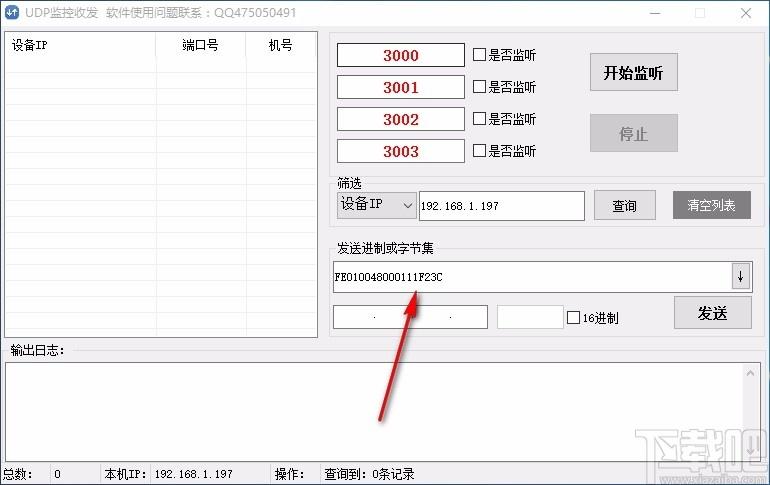Click the 总数 count value 0
The width and height of the screenshot is (770, 485).
click(57, 474)
